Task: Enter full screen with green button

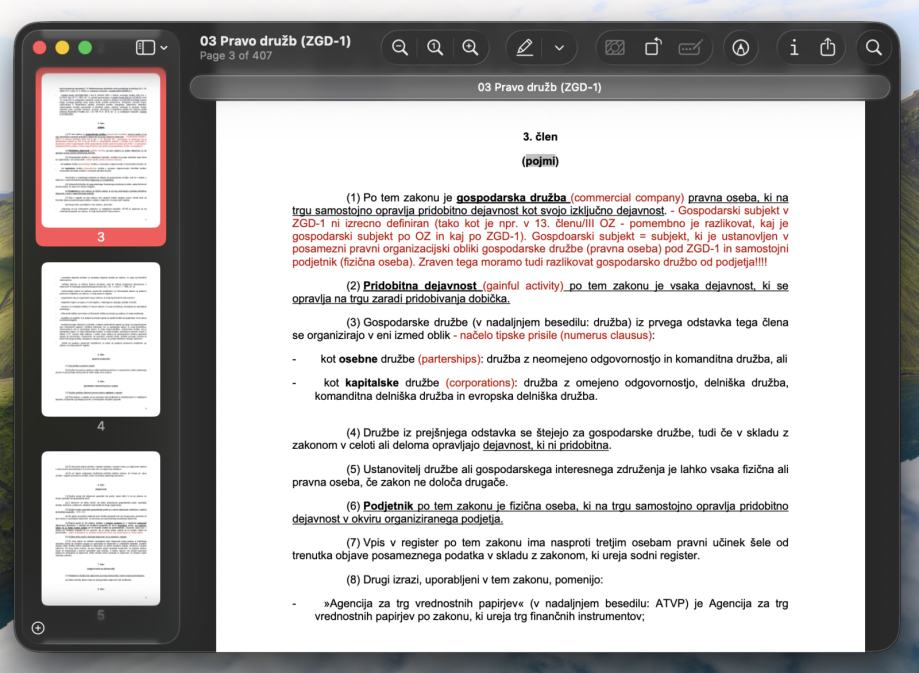Action: click(85, 47)
